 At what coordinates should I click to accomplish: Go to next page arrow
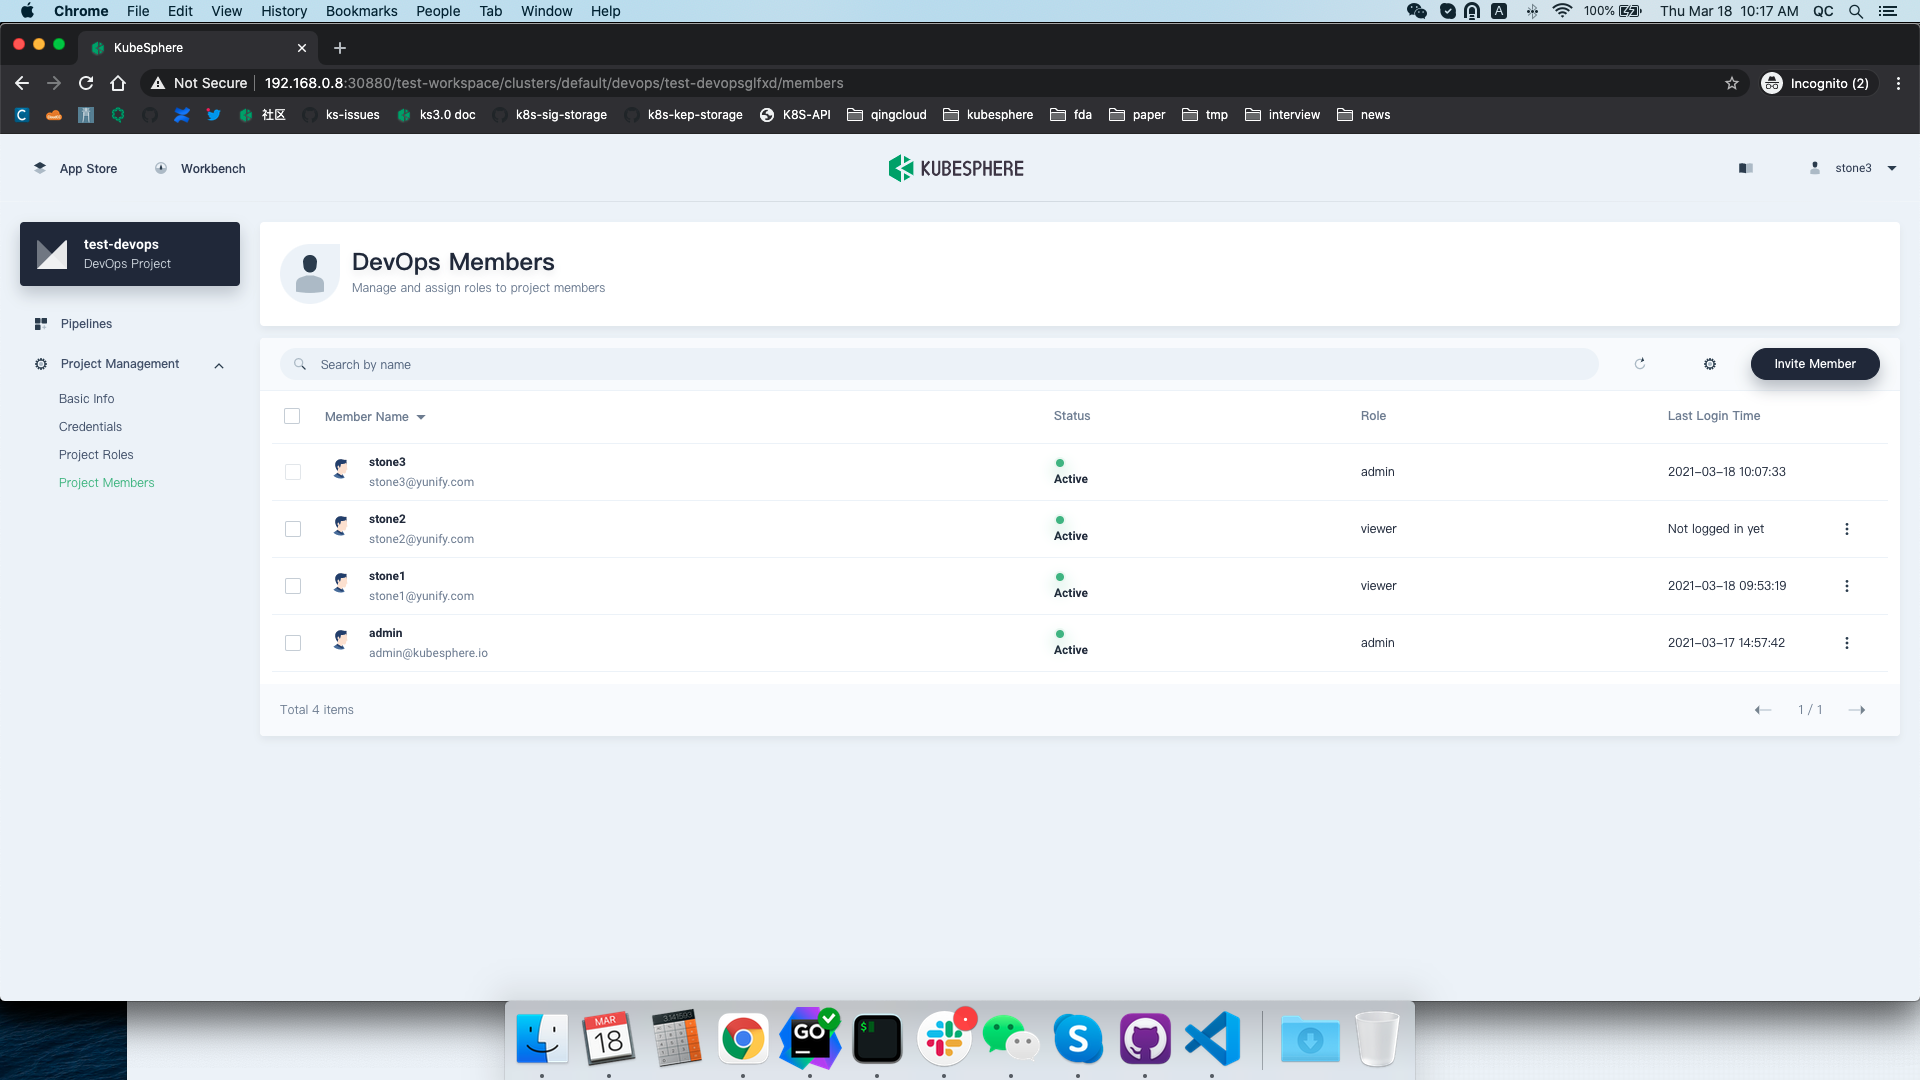tap(1857, 710)
